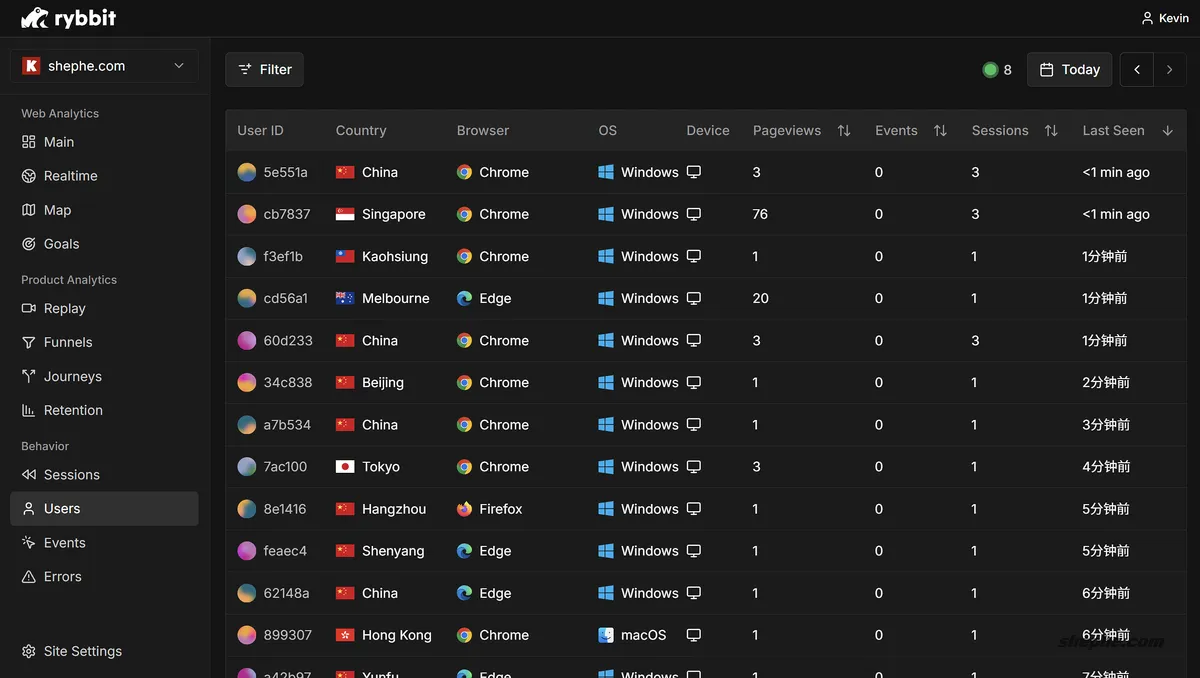Toggle sort on Events column
The height and width of the screenshot is (678, 1200).
point(940,131)
